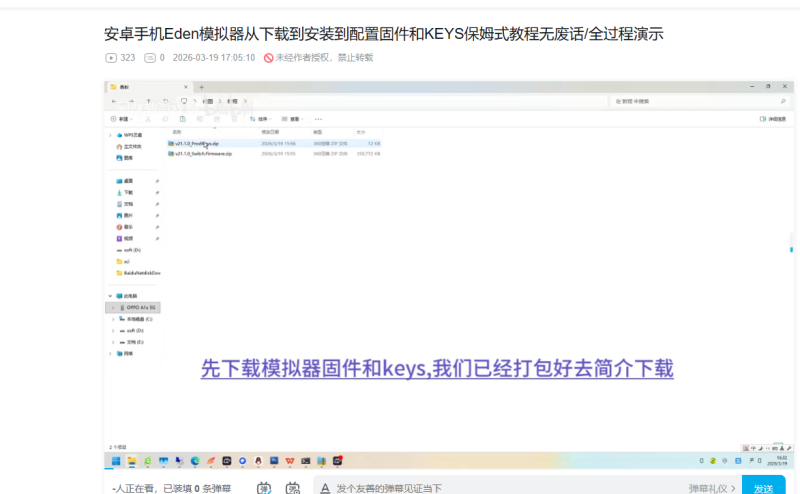Click the Explorer forward arrow
800x494 pixels.
click(x=131, y=101)
